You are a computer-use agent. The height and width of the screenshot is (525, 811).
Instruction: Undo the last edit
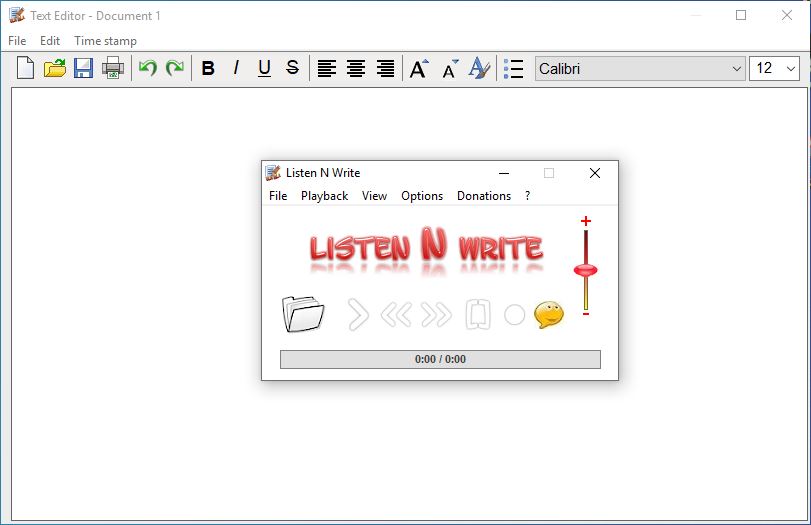coord(147,68)
